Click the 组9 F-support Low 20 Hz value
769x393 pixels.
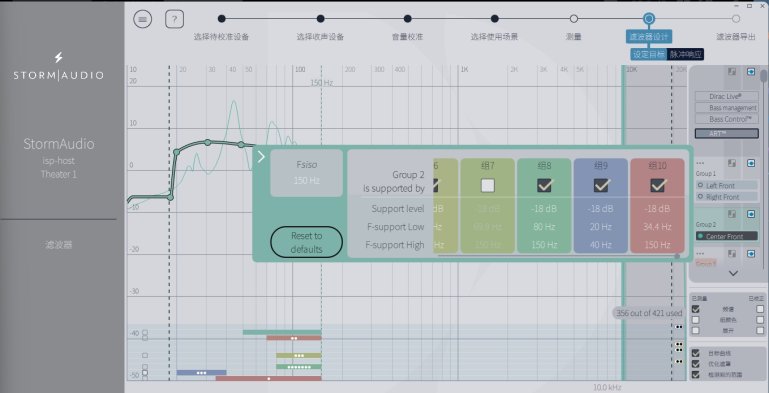[x=601, y=227]
